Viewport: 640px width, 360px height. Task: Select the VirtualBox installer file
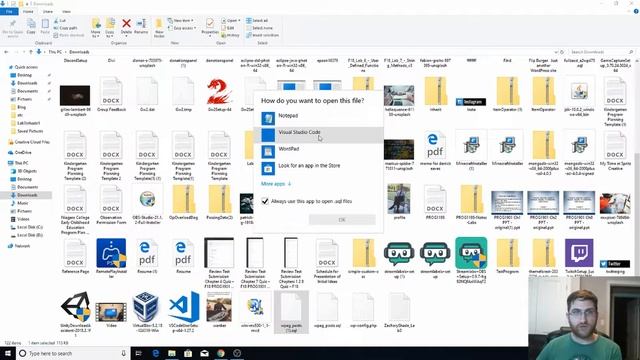click(x=147, y=312)
